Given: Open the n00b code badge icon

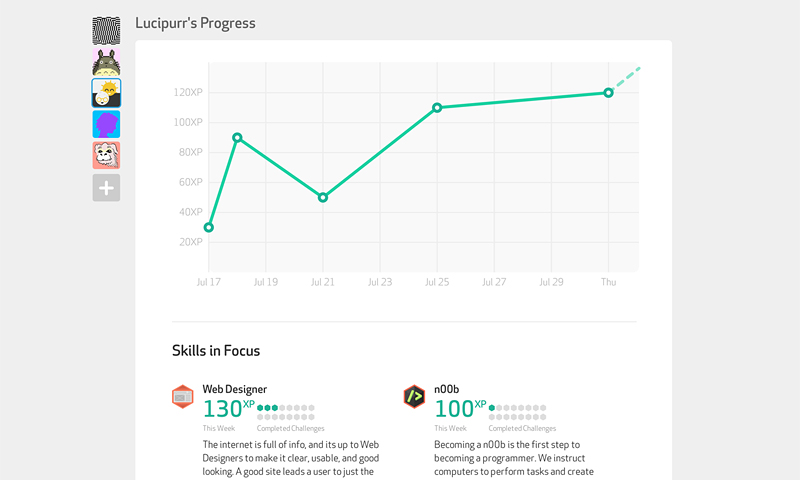Looking at the screenshot, I should (414, 397).
